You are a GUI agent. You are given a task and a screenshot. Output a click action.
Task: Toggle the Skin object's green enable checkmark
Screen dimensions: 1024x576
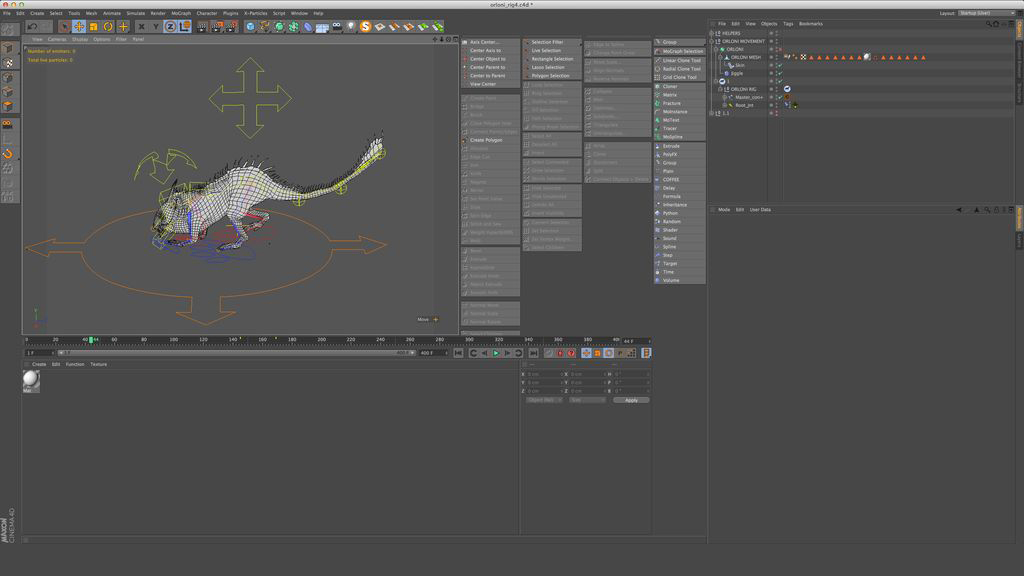(x=778, y=66)
